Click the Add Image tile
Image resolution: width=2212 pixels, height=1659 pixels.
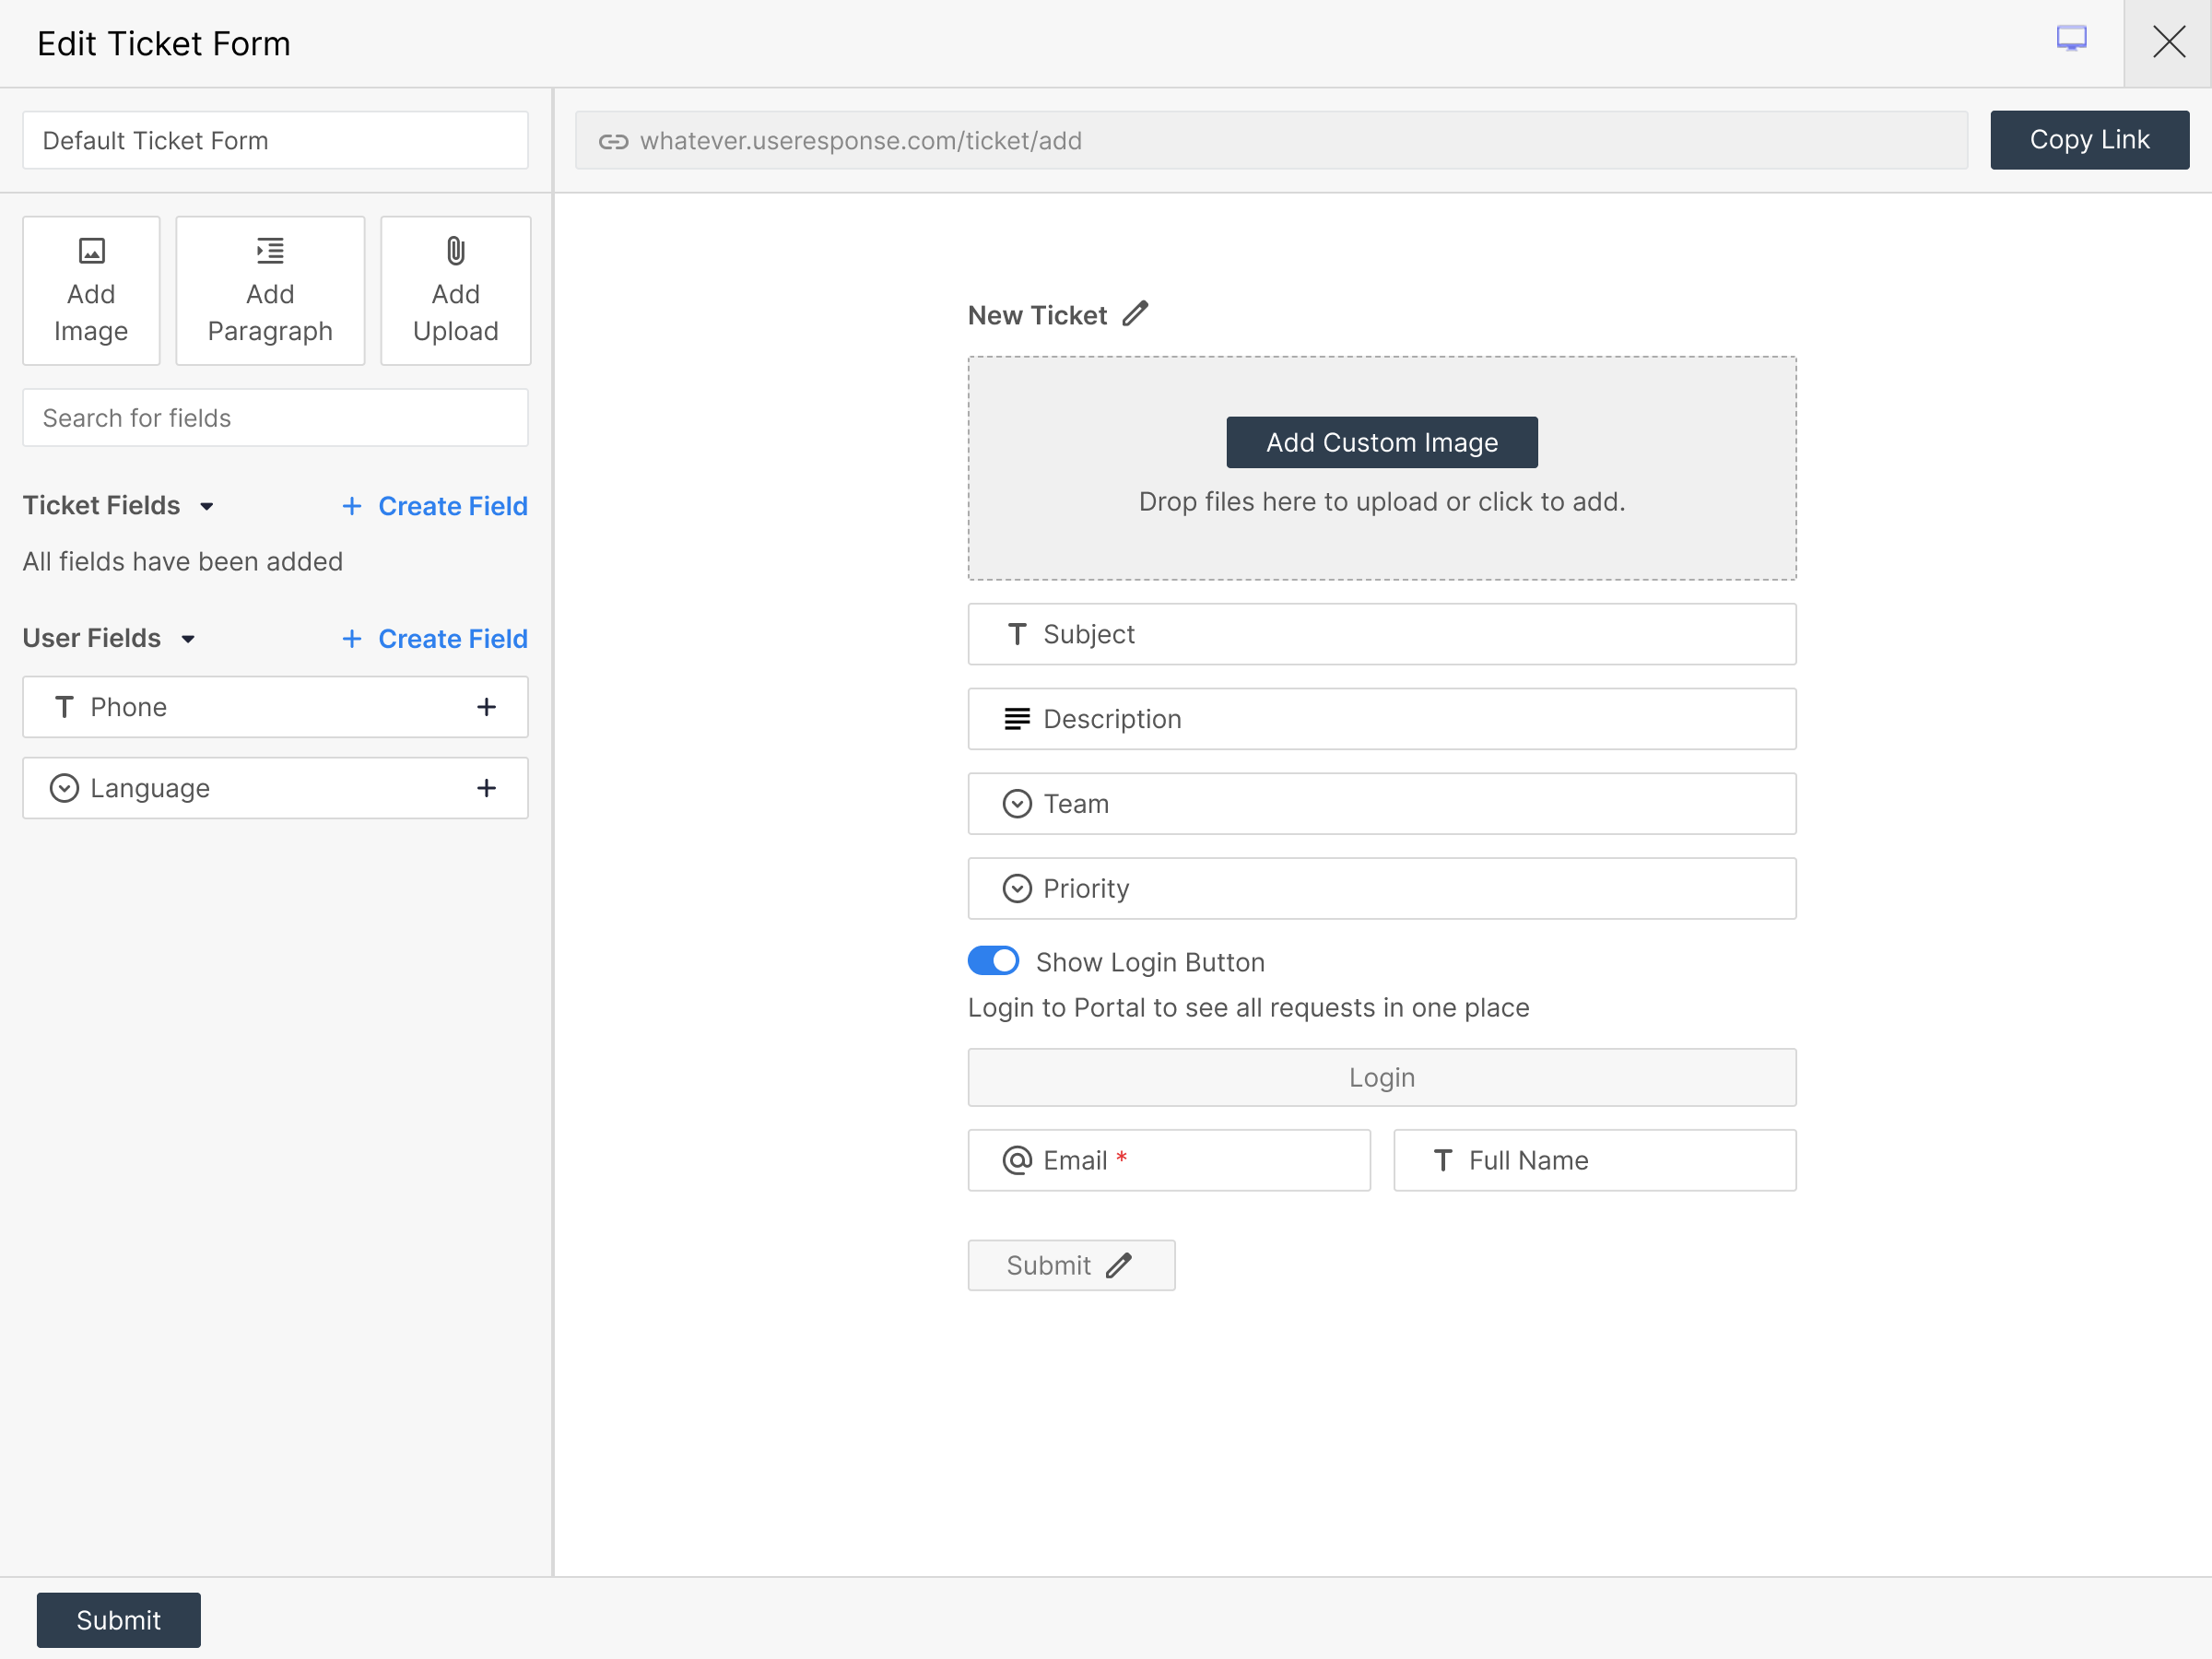coord(91,291)
